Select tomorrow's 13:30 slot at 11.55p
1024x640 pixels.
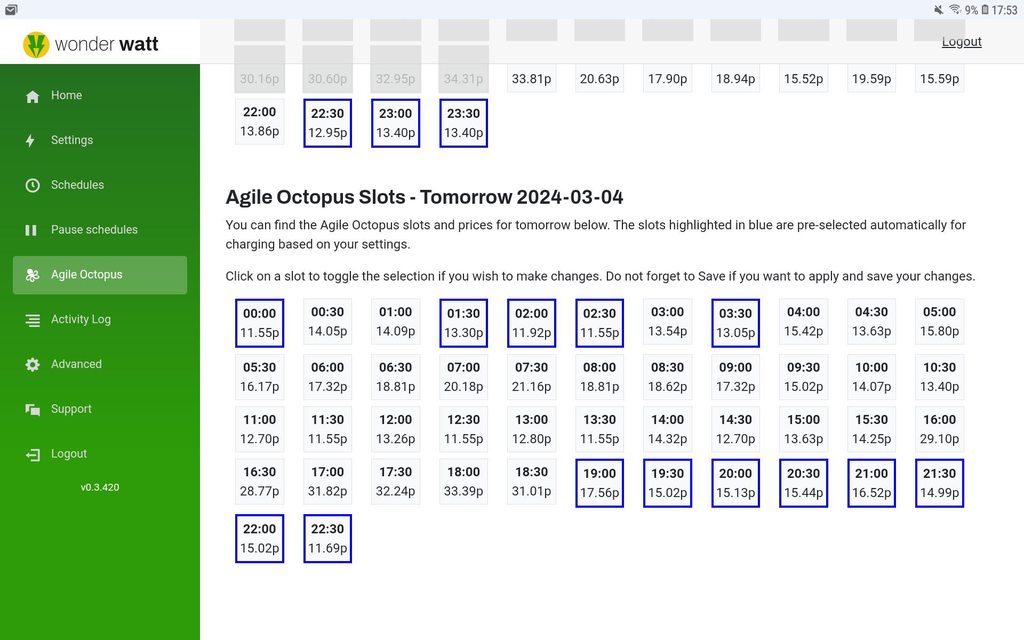[599, 429]
